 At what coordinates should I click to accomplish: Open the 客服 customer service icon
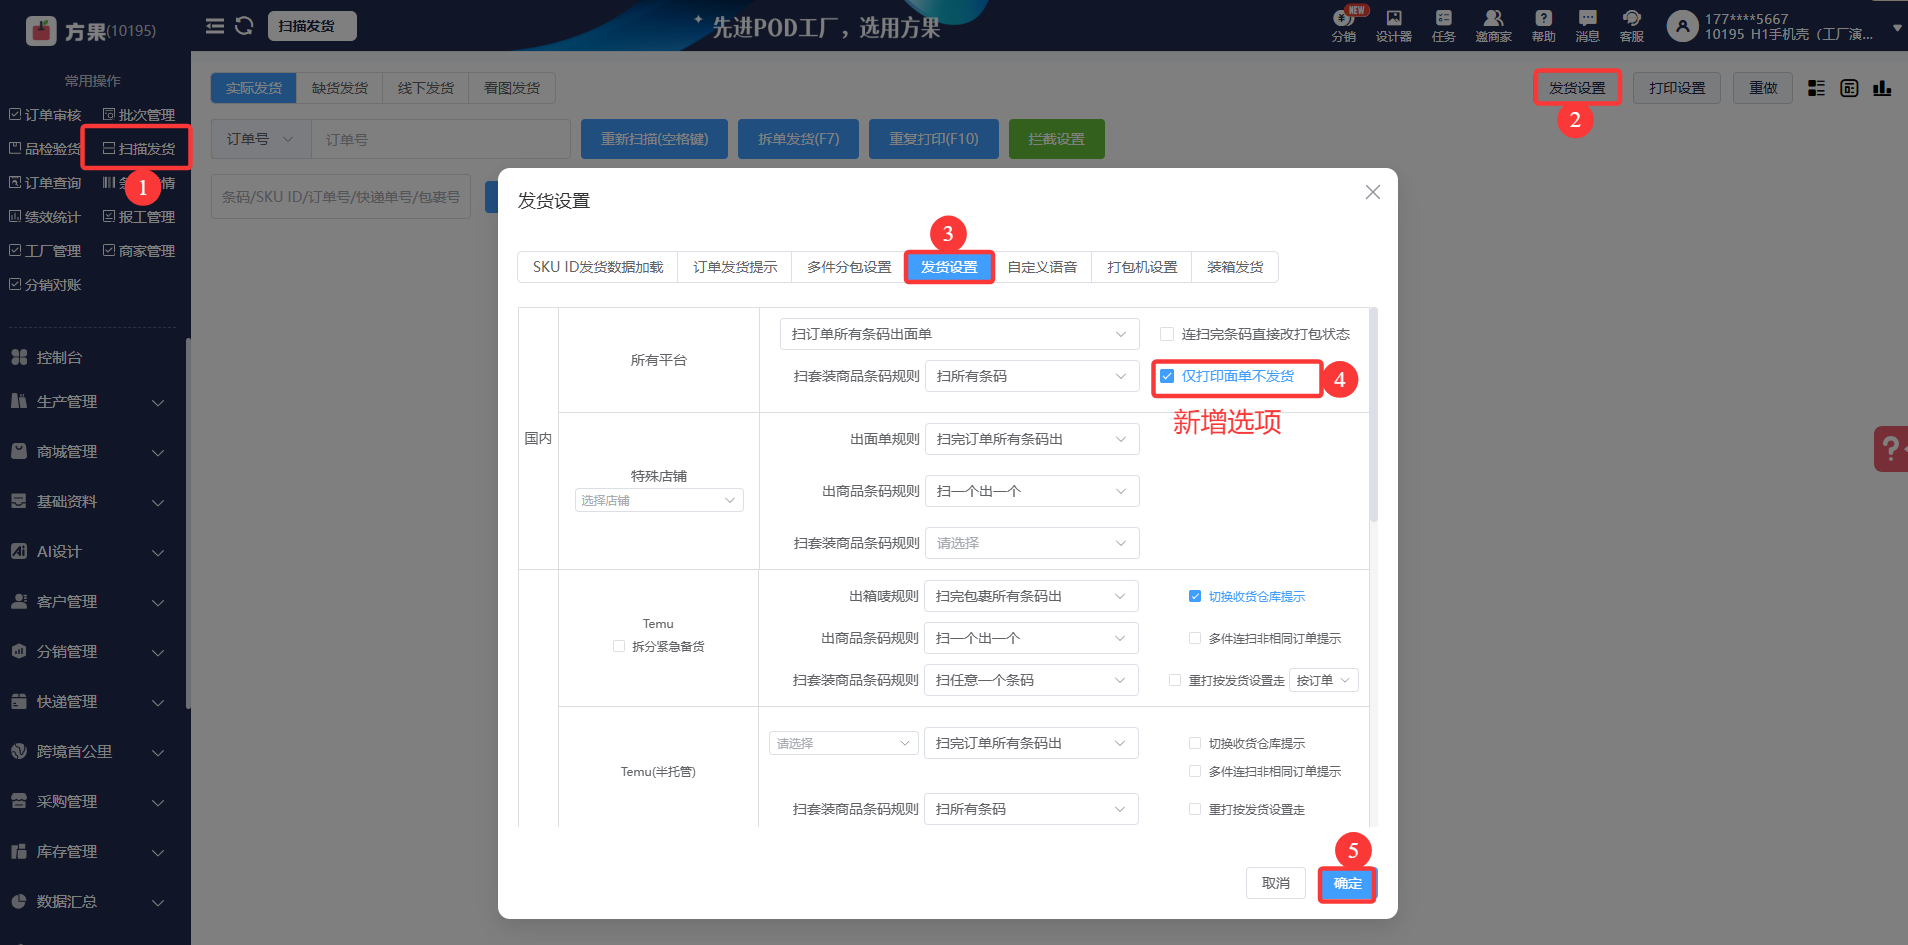pos(1631,25)
